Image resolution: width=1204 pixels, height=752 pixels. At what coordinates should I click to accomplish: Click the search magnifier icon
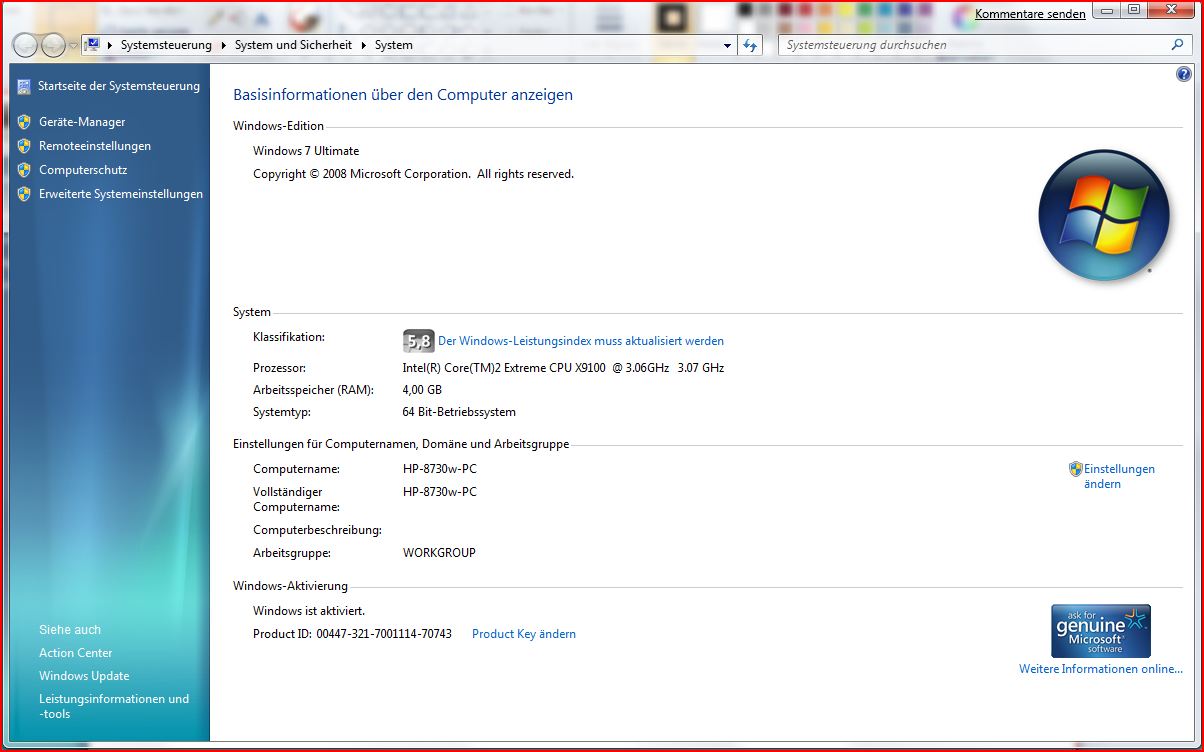[x=1177, y=45]
